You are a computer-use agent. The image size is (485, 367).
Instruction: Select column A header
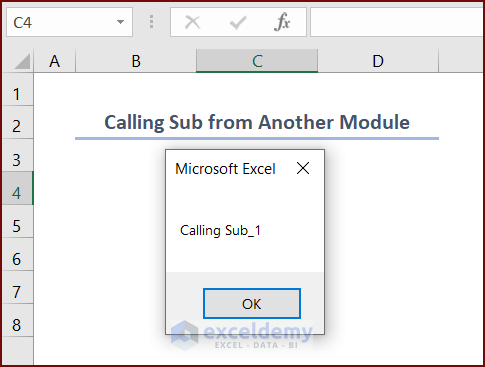pyautogui.click(x=55, y=61)
